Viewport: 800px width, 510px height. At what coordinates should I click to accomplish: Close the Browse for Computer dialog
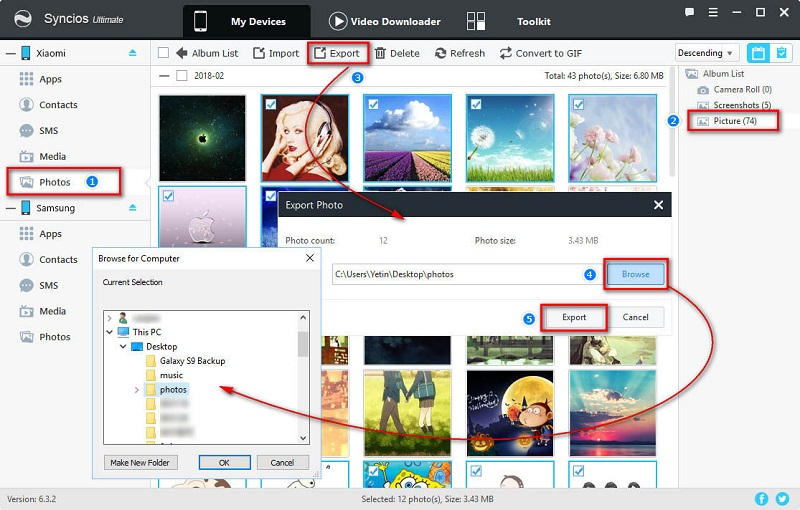[310, 258]
